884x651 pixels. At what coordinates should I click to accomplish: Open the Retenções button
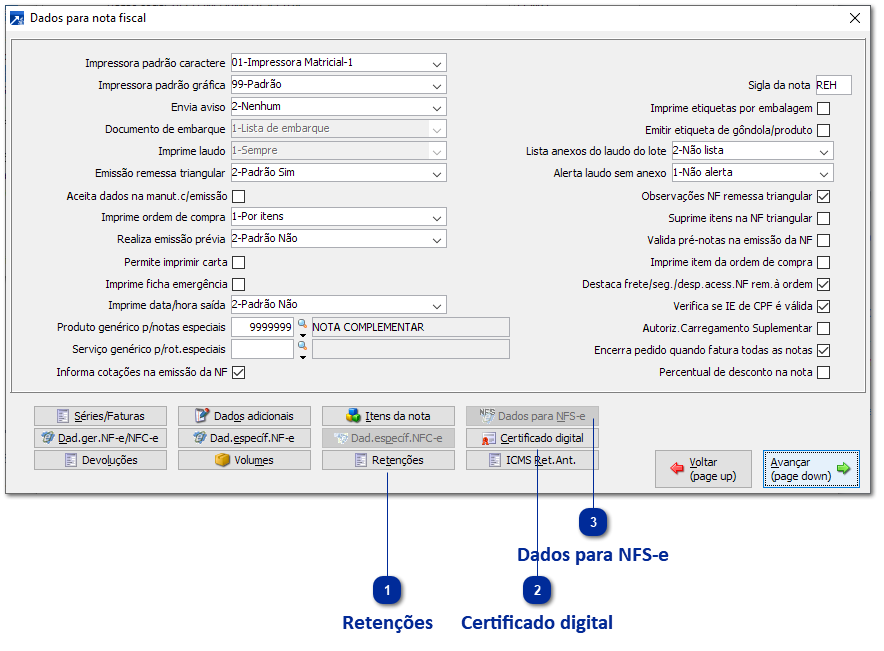(x=388, y=460)
